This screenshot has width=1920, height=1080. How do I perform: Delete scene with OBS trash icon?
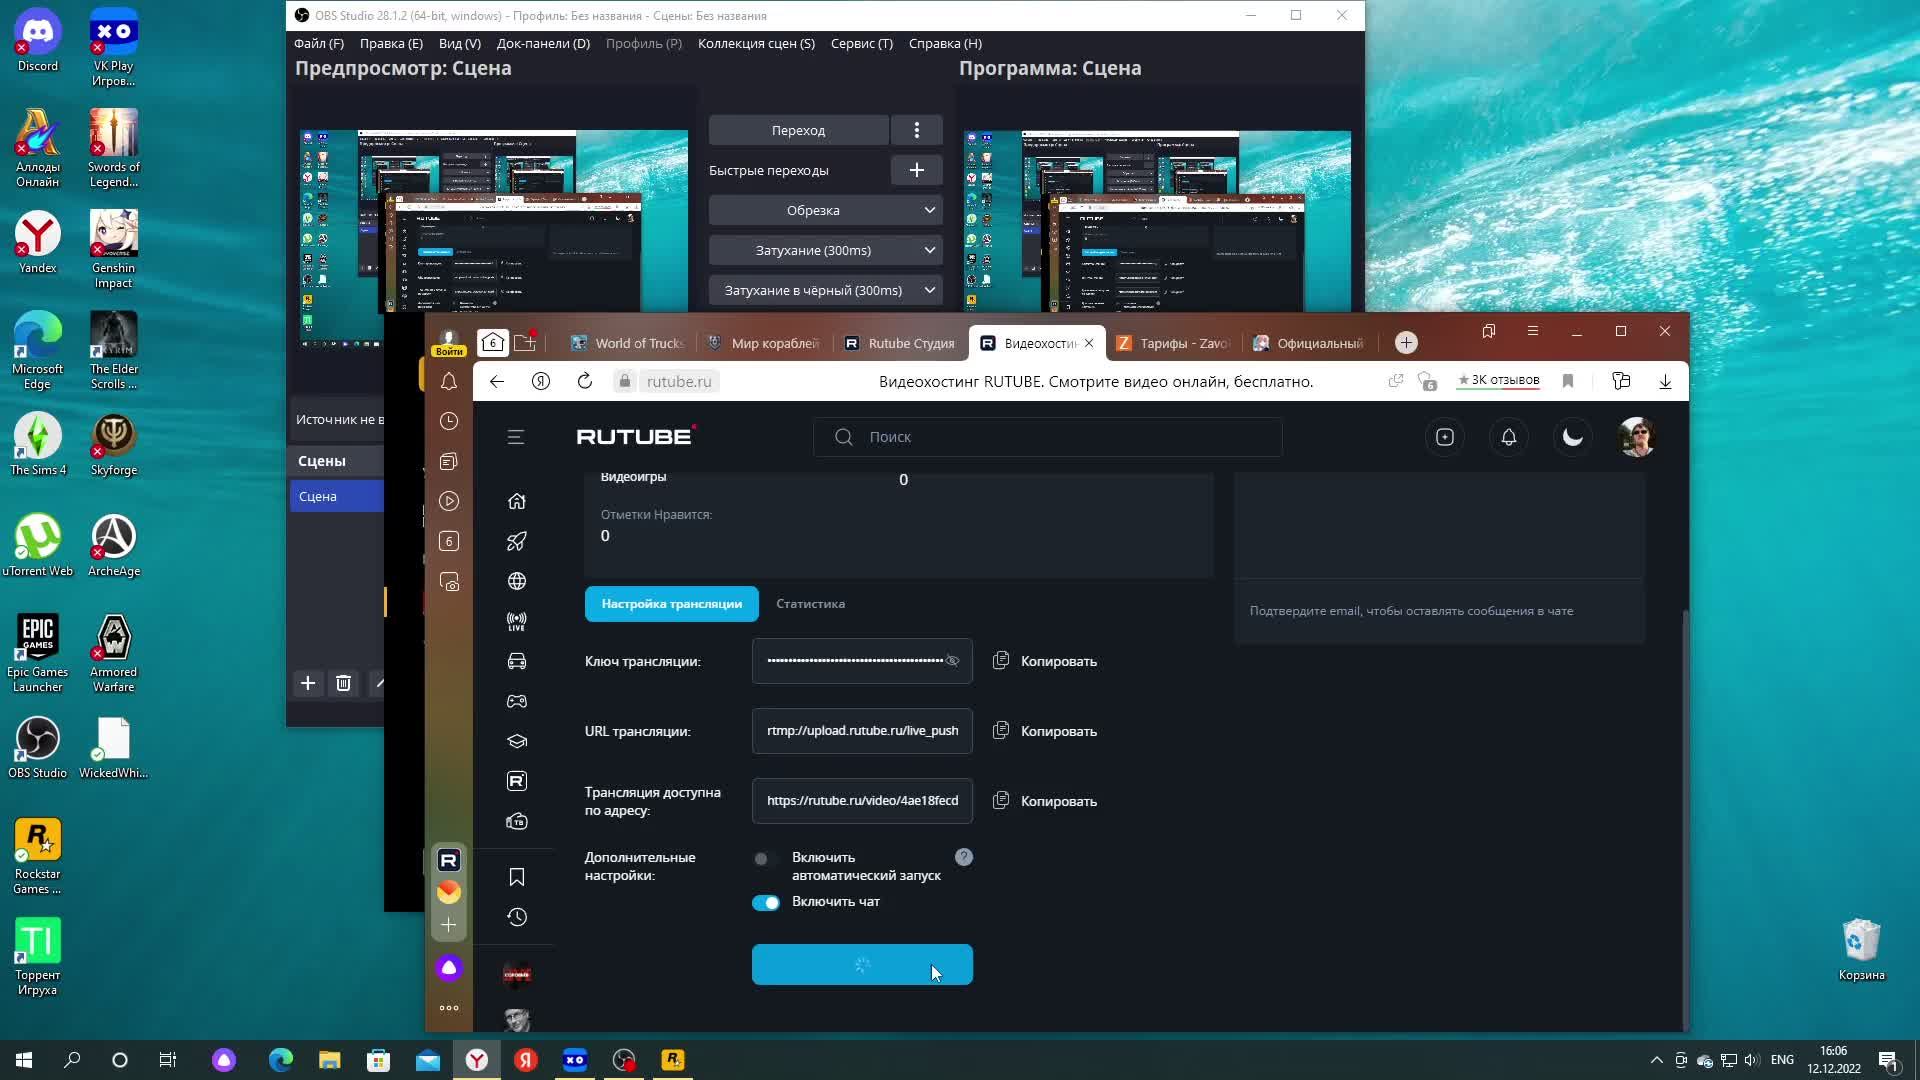(x=343, y=683)
